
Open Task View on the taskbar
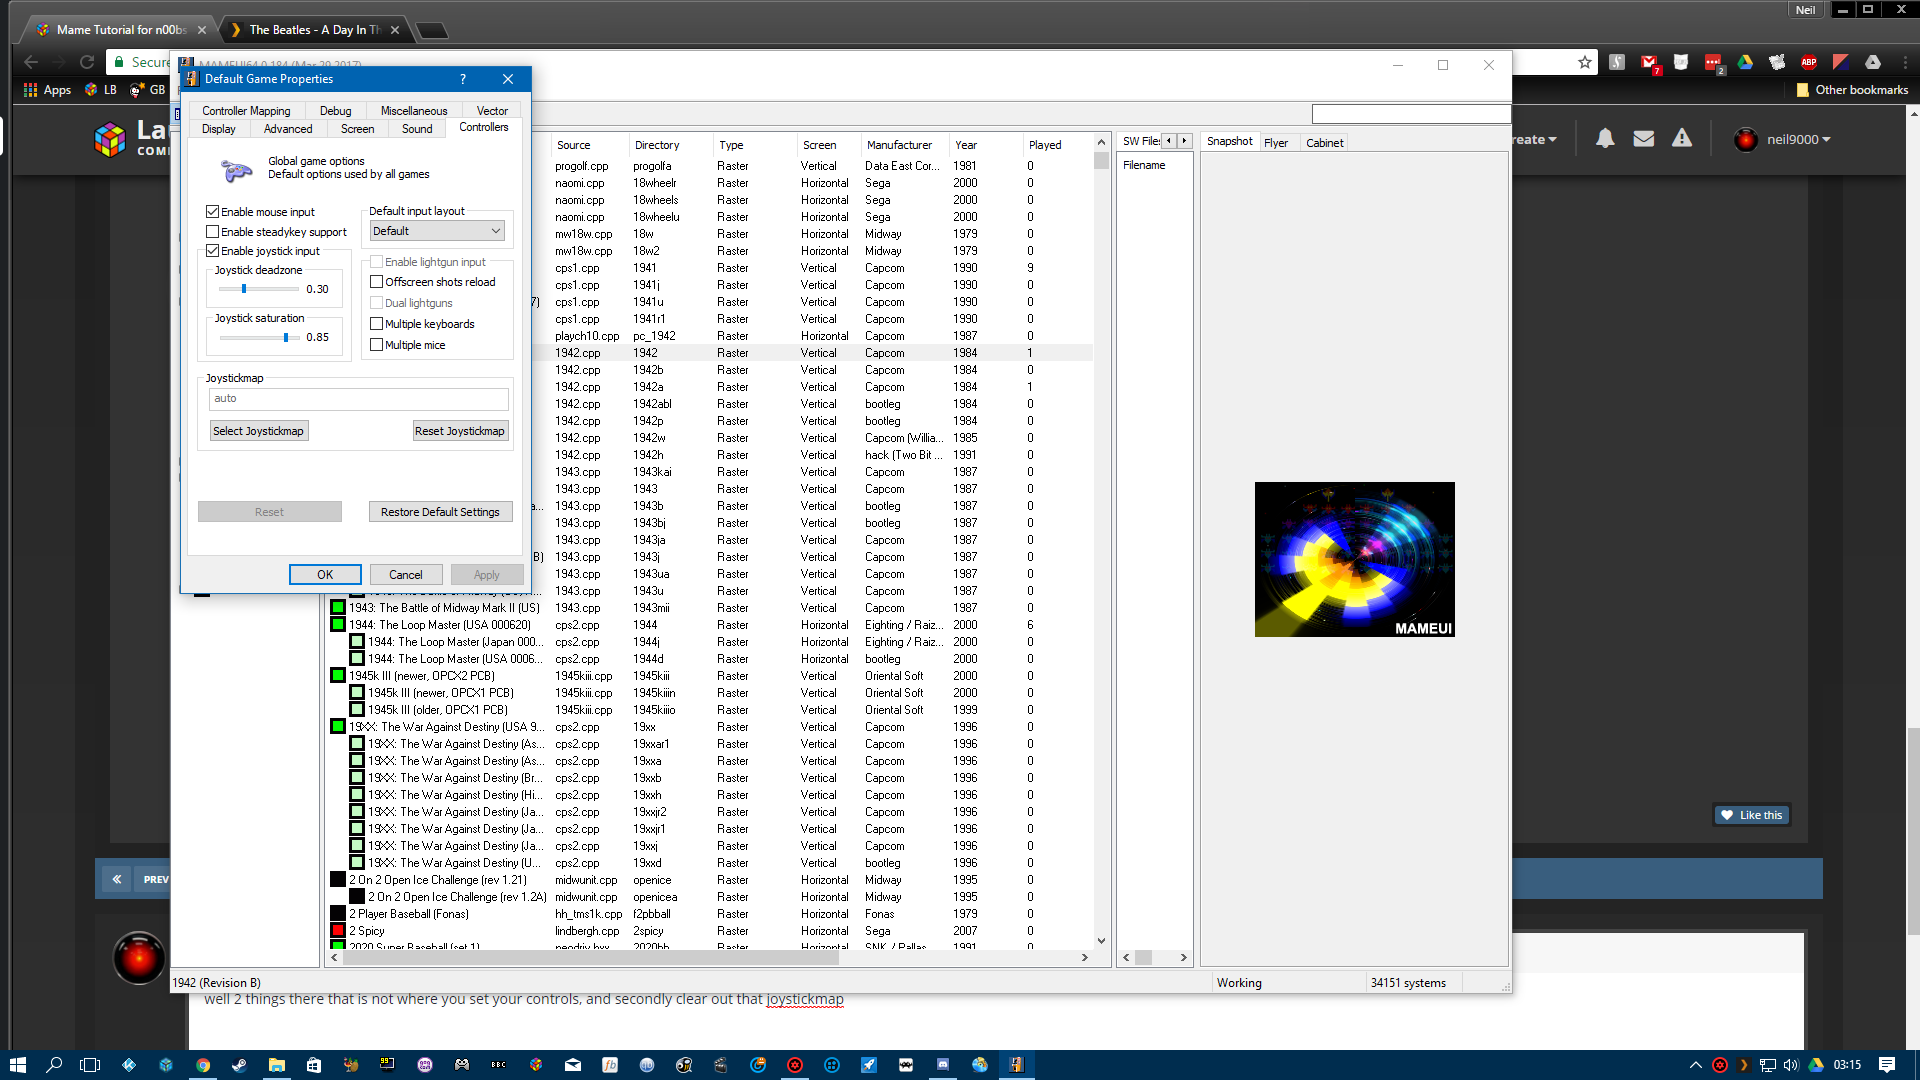(90, 1065)
